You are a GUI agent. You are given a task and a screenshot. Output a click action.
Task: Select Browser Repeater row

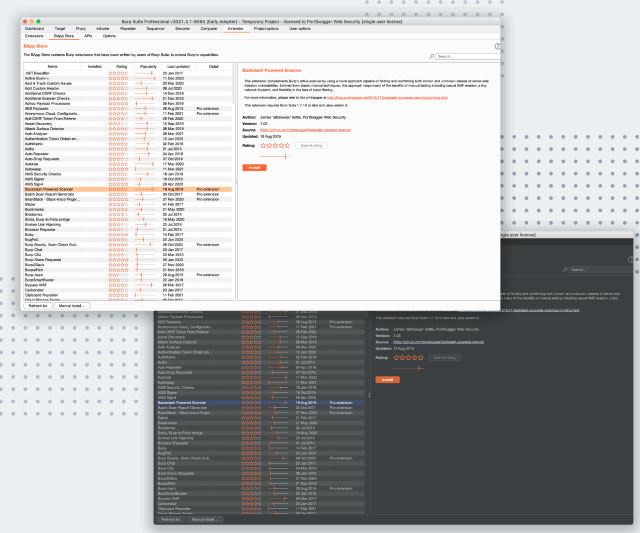pos(128,229)
